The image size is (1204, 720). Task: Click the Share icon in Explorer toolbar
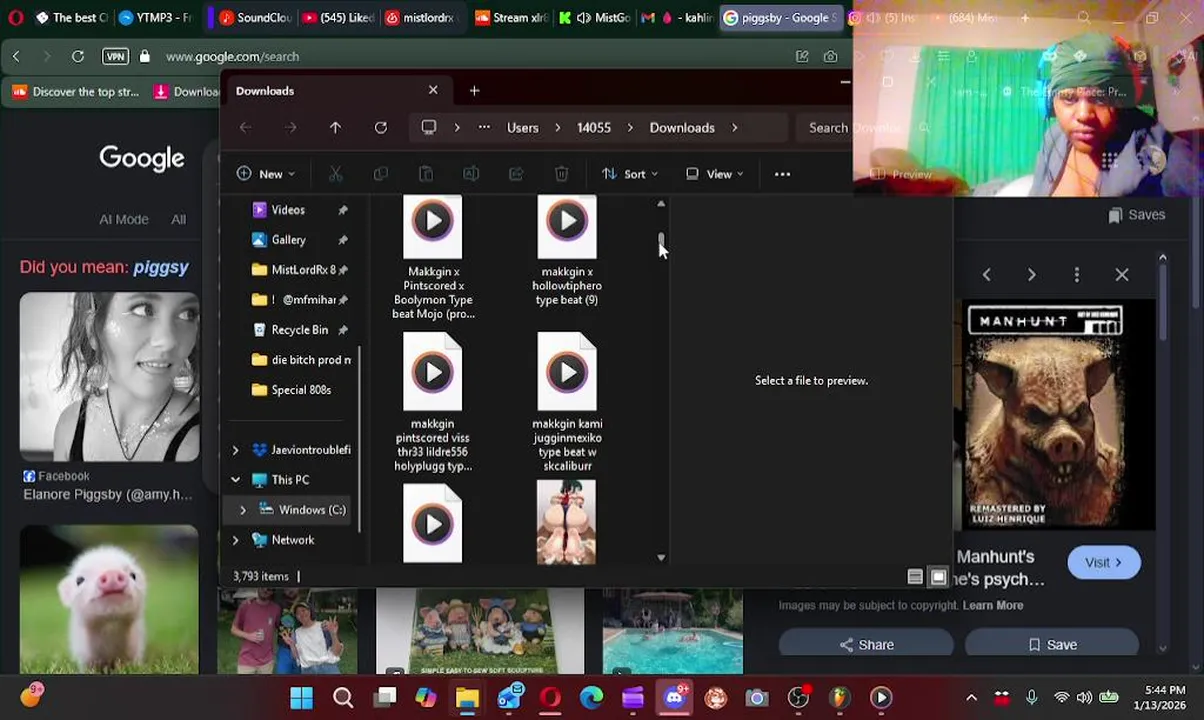pyautogui.click(x=516, y=174)
